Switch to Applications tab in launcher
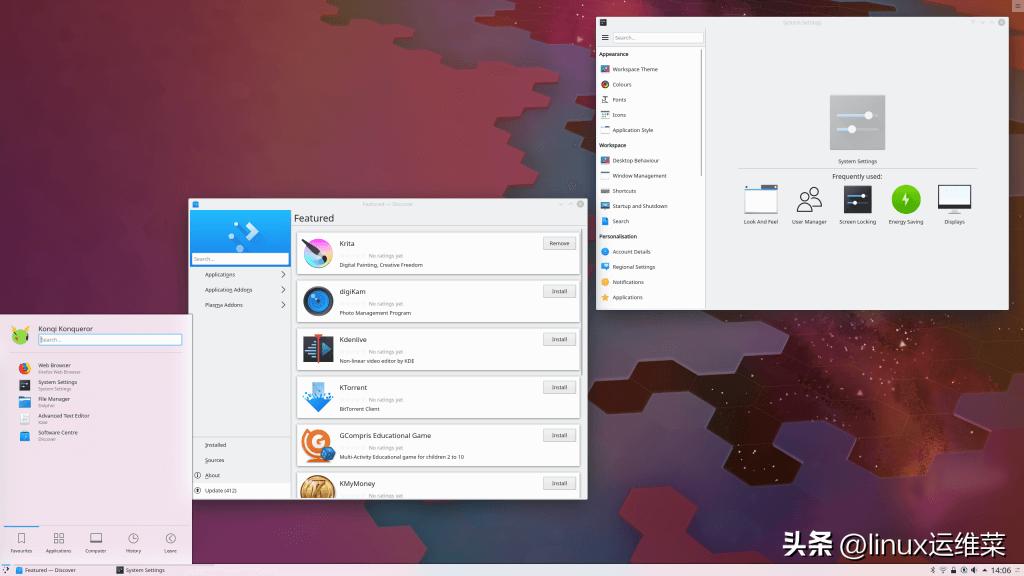The width and height of the screenshot is (1024, 576). coord(58,543)
